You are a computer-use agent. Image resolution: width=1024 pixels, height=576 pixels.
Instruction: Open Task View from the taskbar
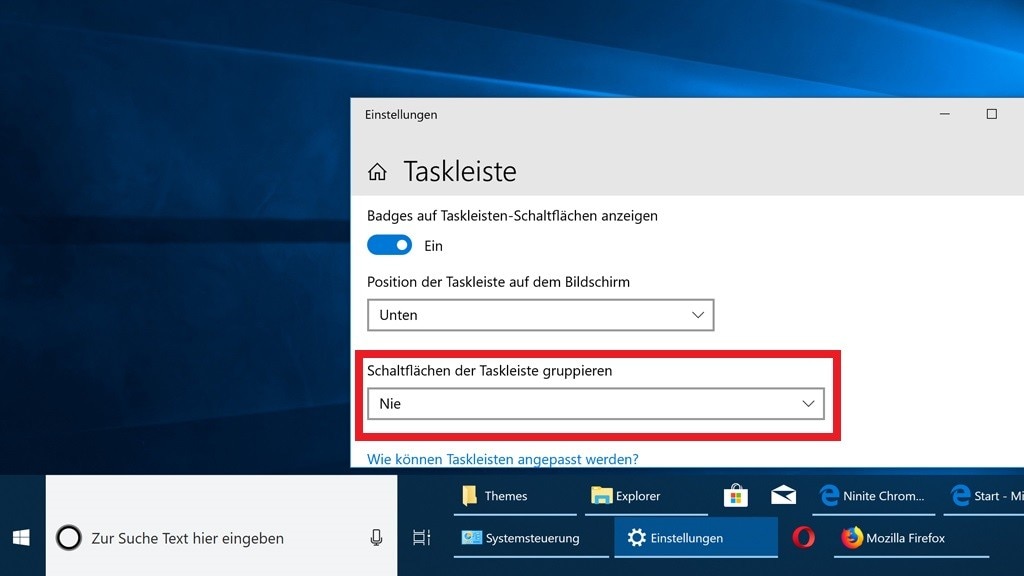tap(421, 537)
